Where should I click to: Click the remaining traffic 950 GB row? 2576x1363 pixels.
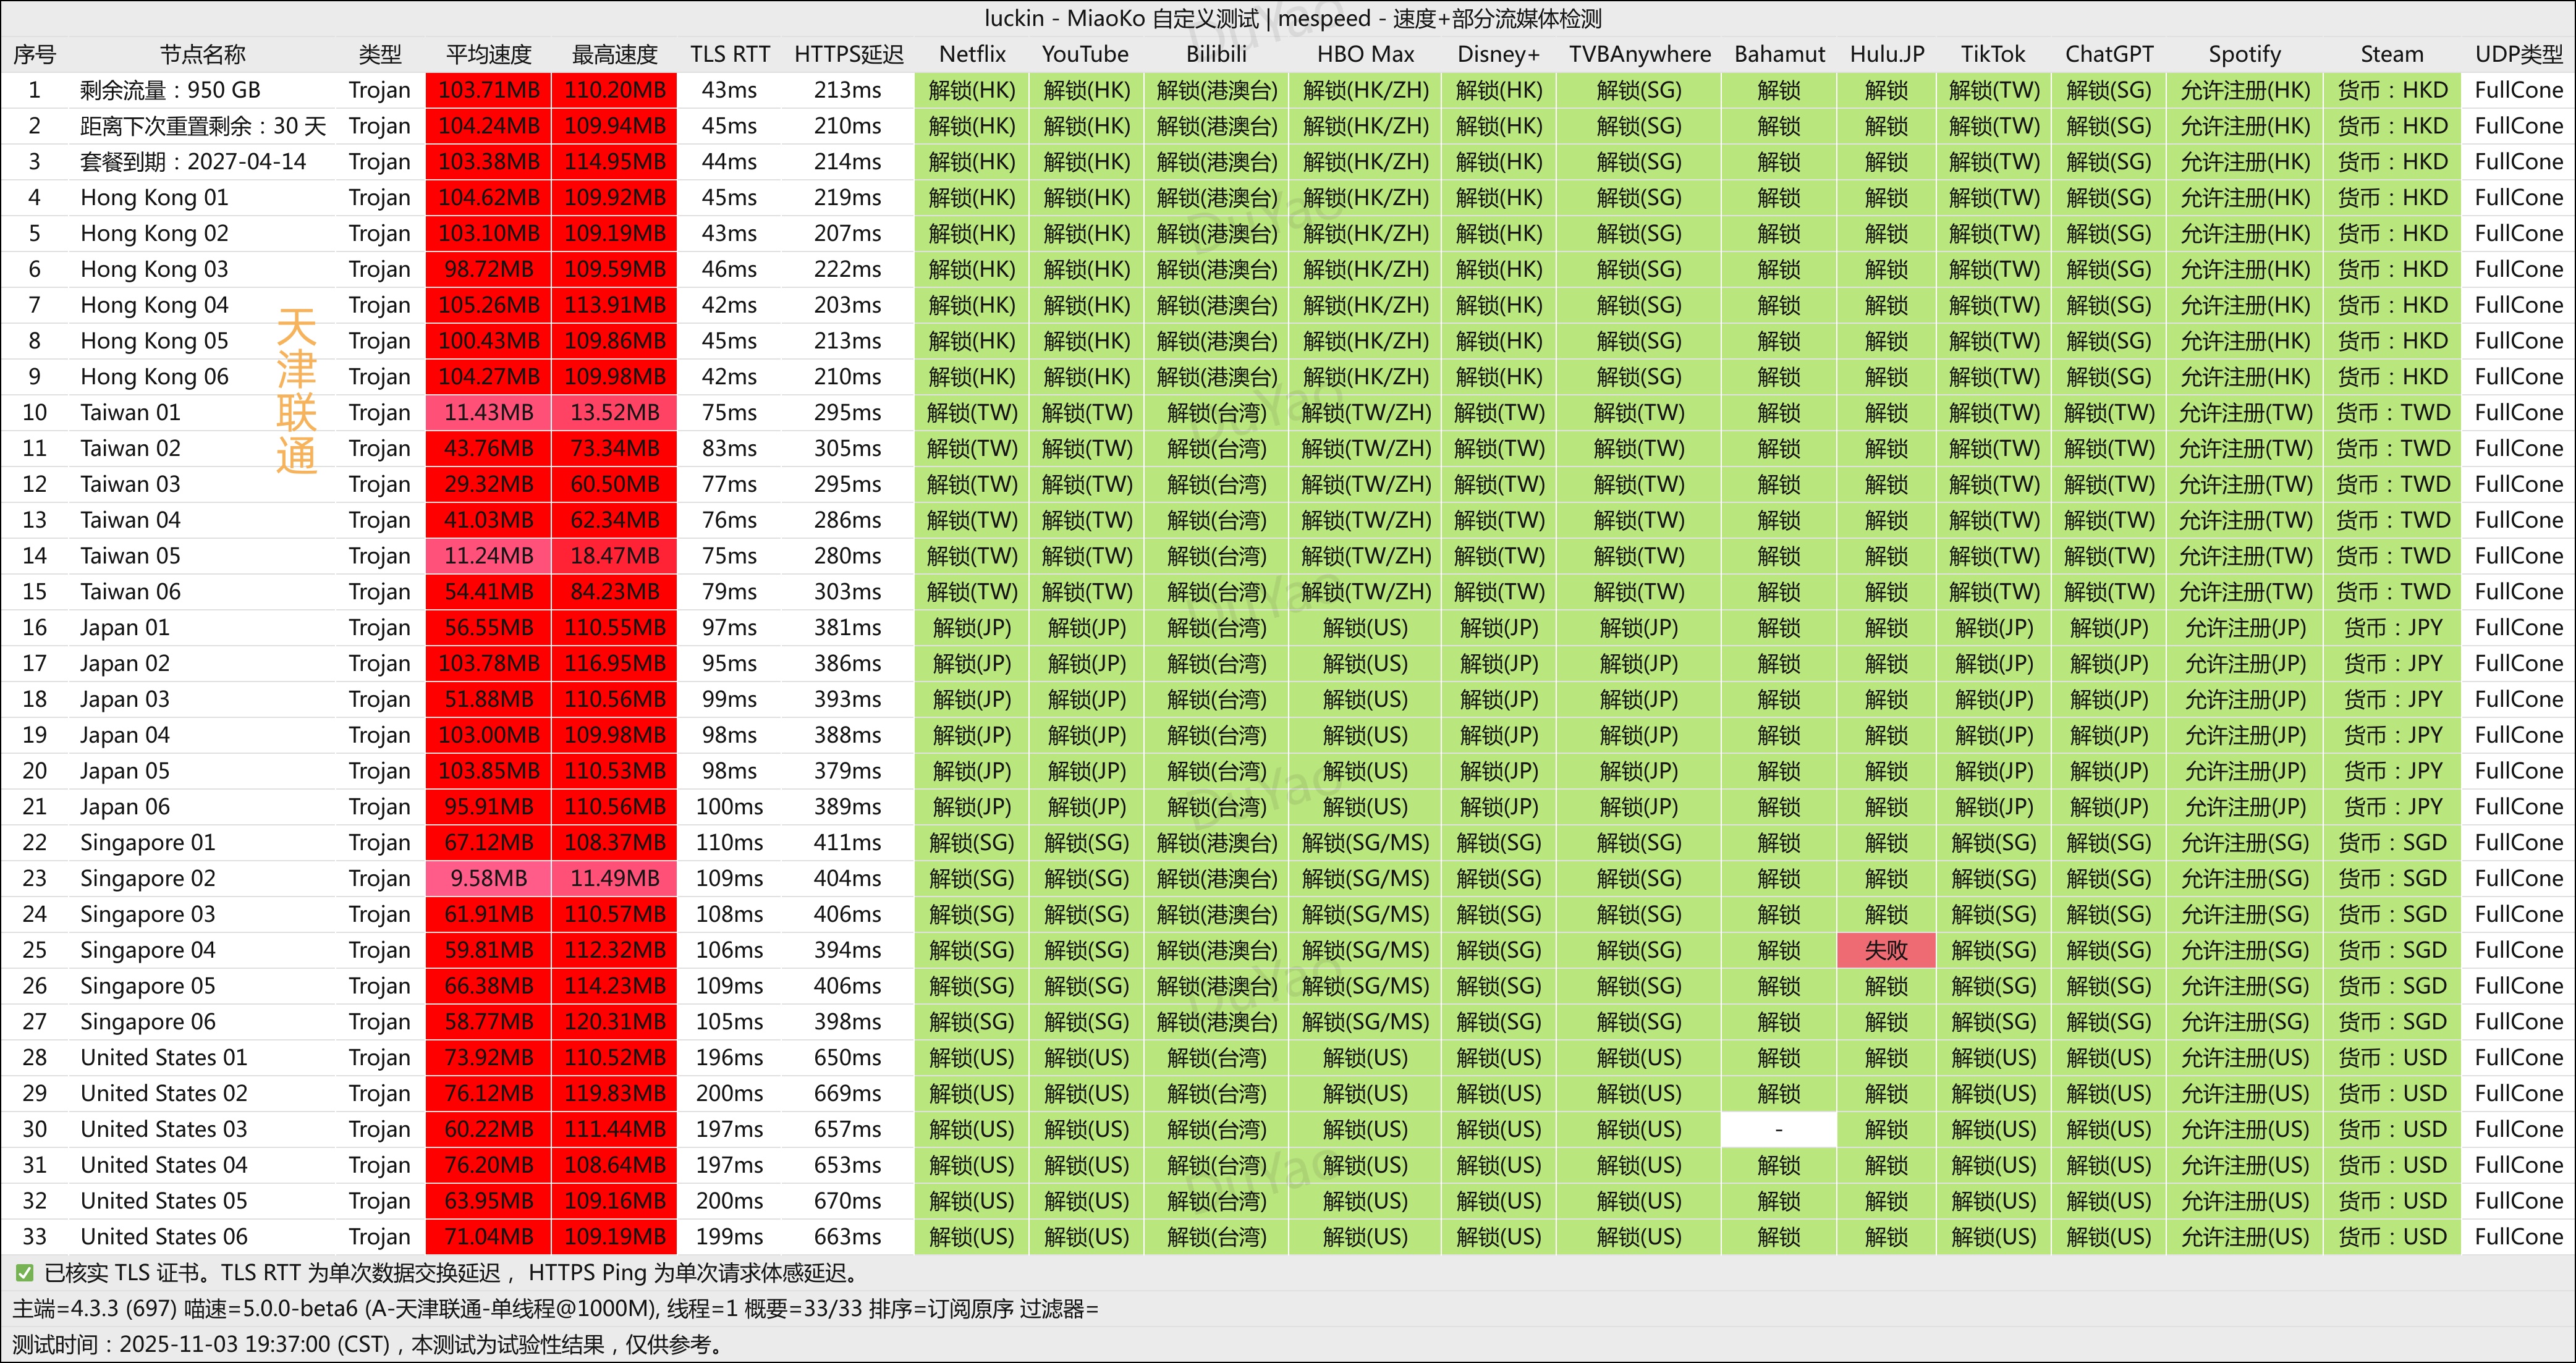coord(170,90)
